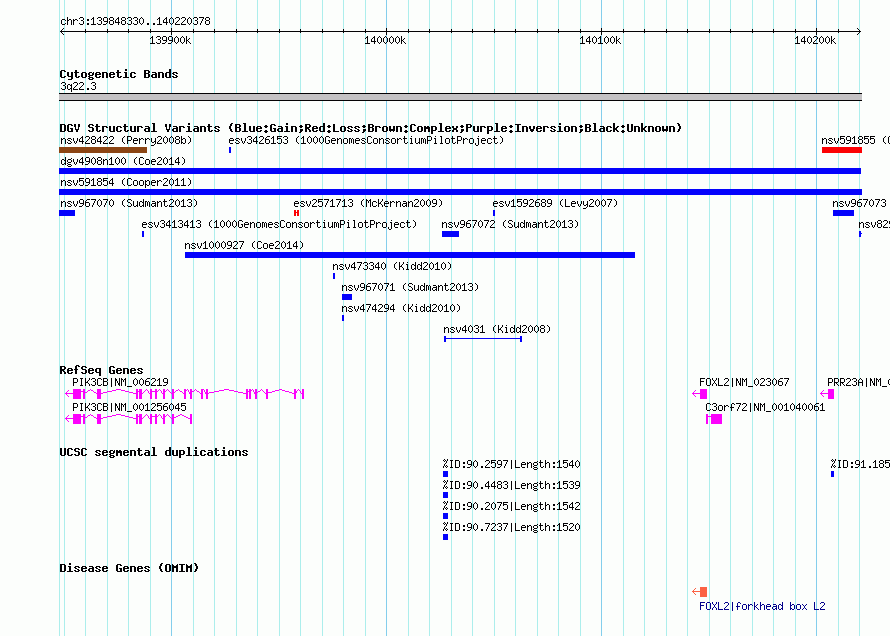
Task: Click the nsv4031 (Kidd2008) interval line
Action: pyautogui.click(x=483, y=339)
